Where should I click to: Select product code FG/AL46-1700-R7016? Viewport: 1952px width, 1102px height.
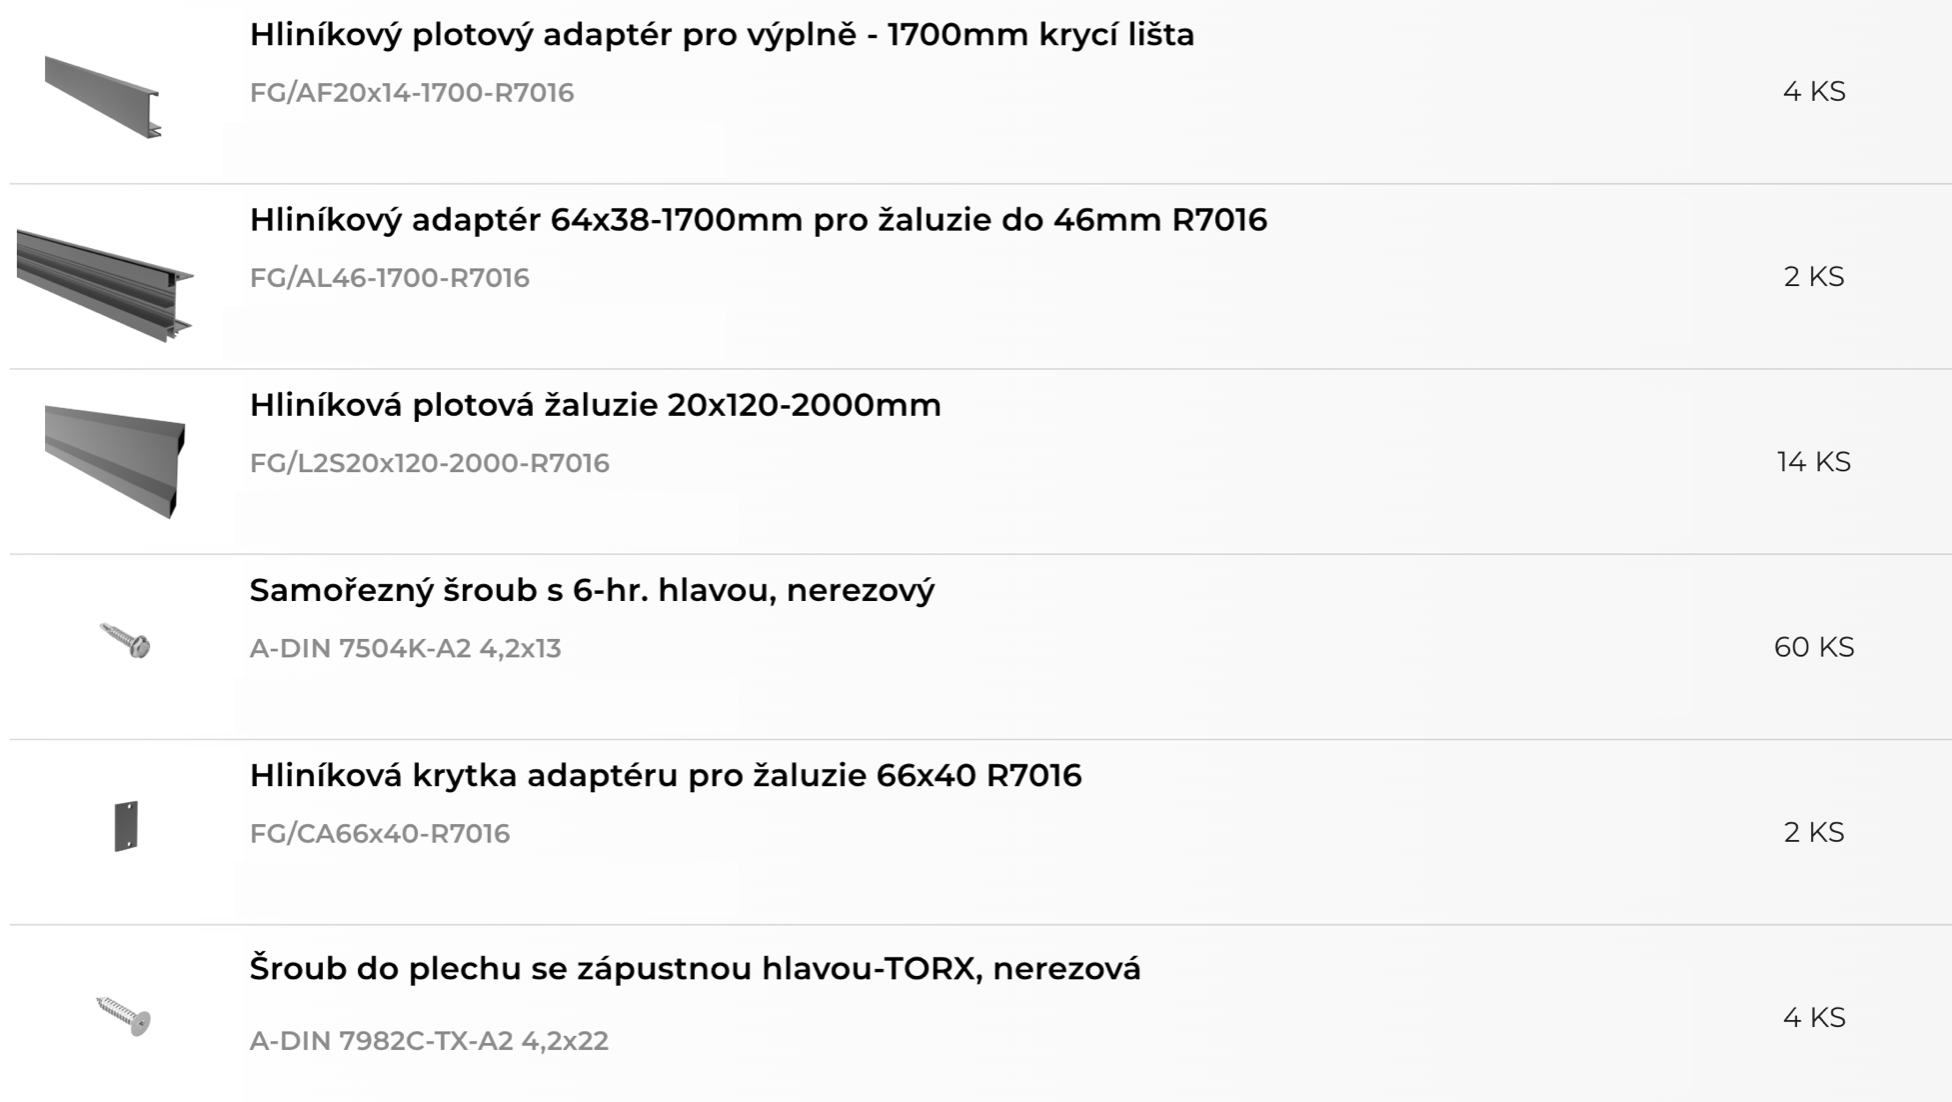tap(389, 277)
